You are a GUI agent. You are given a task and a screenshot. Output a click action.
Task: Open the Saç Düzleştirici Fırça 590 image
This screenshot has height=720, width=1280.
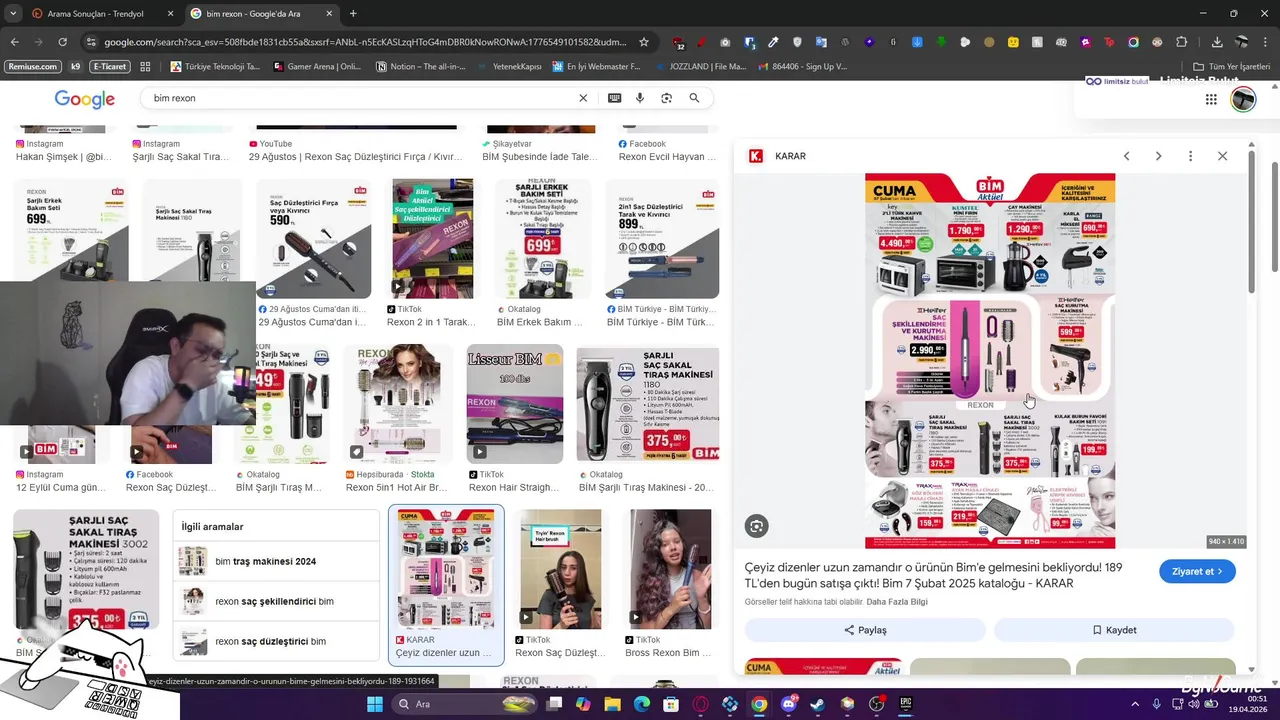313,240
